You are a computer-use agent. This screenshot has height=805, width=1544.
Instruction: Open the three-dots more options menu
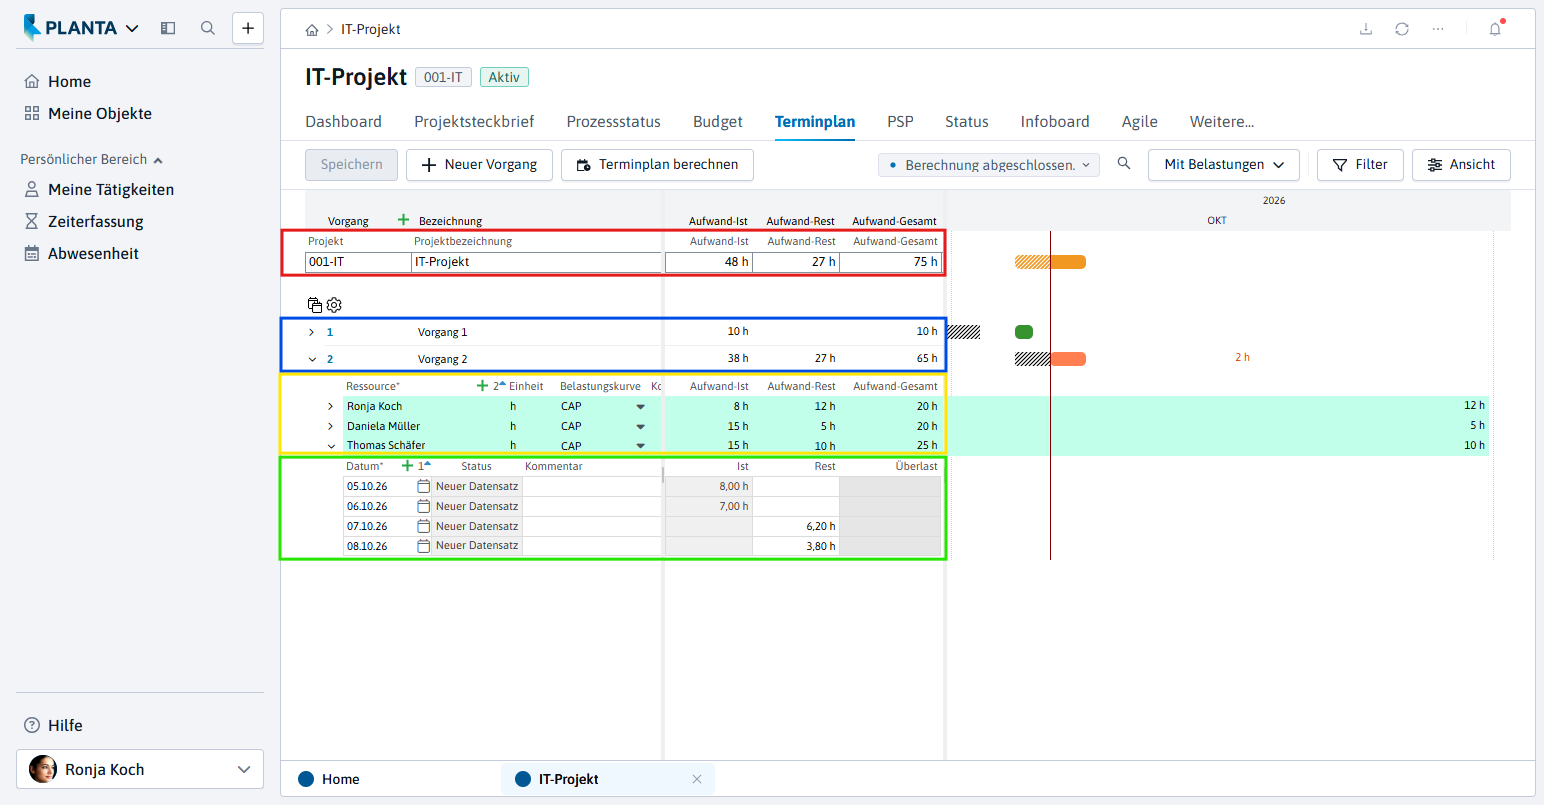(1438, 29)
